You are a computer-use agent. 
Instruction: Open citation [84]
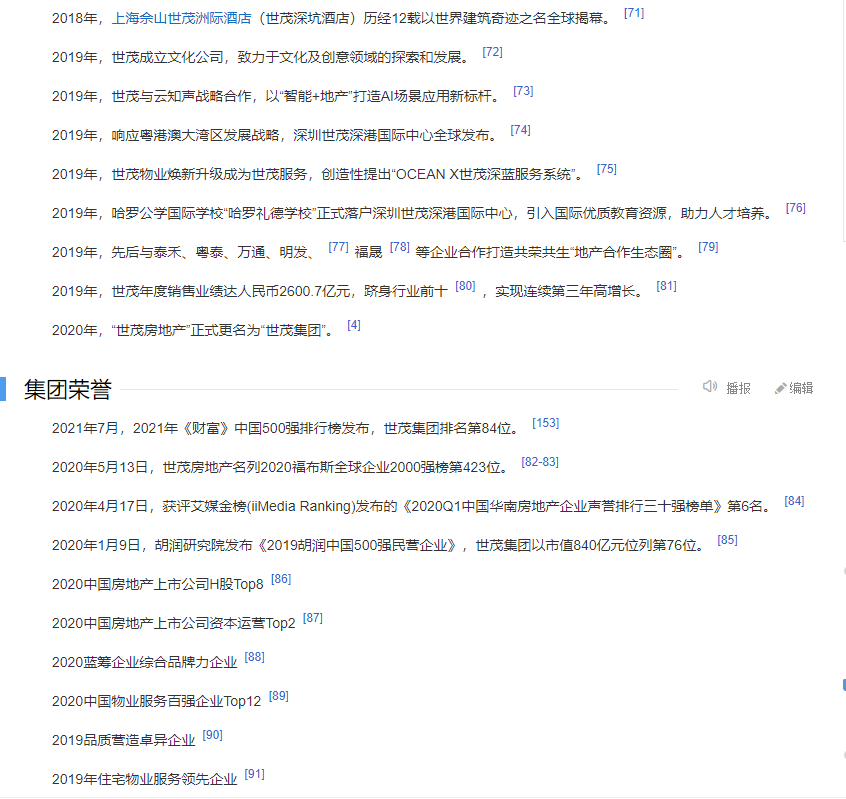click(x=794, y=501)
